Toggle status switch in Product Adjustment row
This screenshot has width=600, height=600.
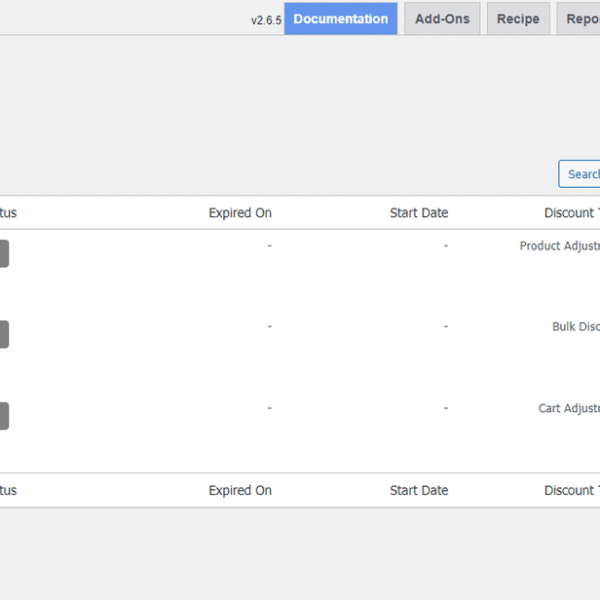click(3, 254)
